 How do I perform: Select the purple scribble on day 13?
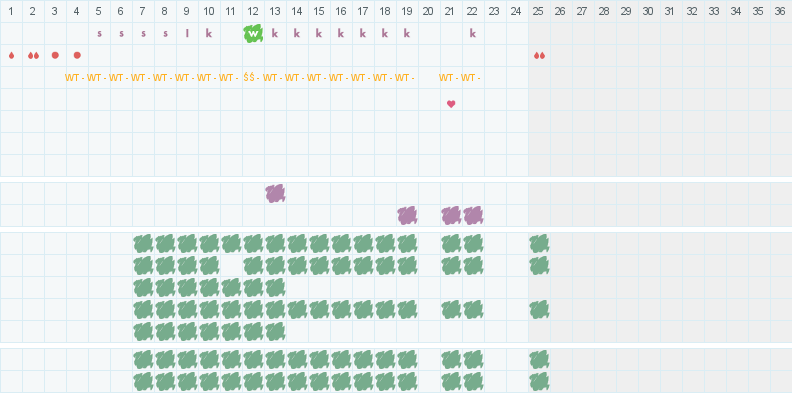point(275,193)
